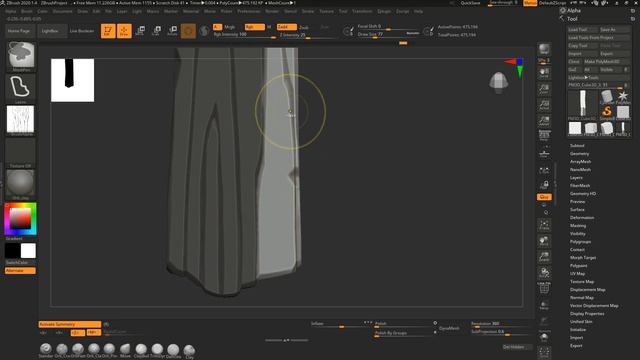This screenshot has width=640, height=360.
Task: Expand the Layers section
Action: pos(576,178)
